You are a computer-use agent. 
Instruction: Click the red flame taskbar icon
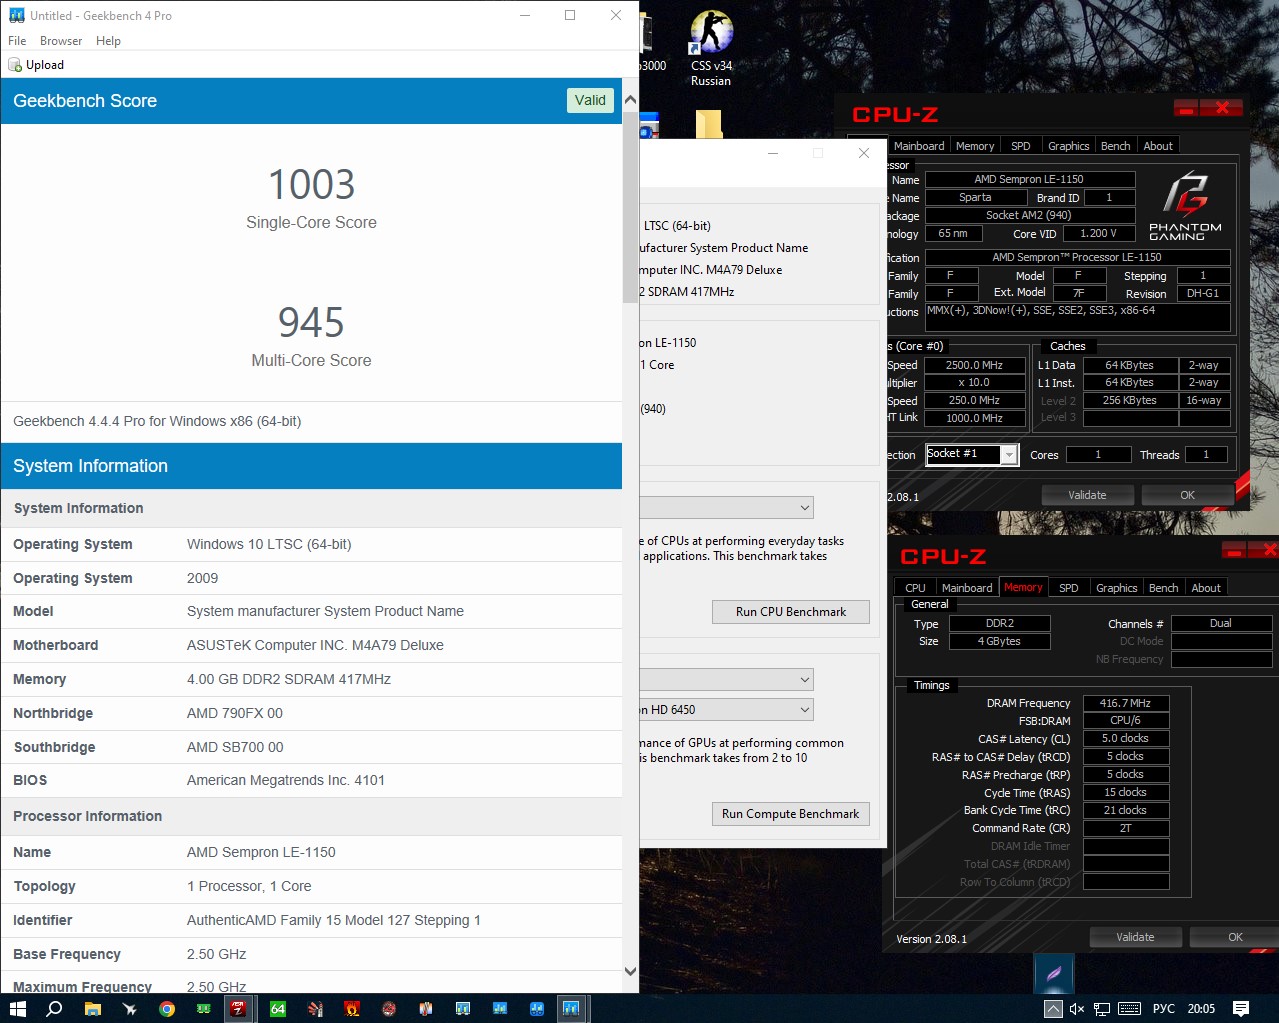[x=352, y=1008]
